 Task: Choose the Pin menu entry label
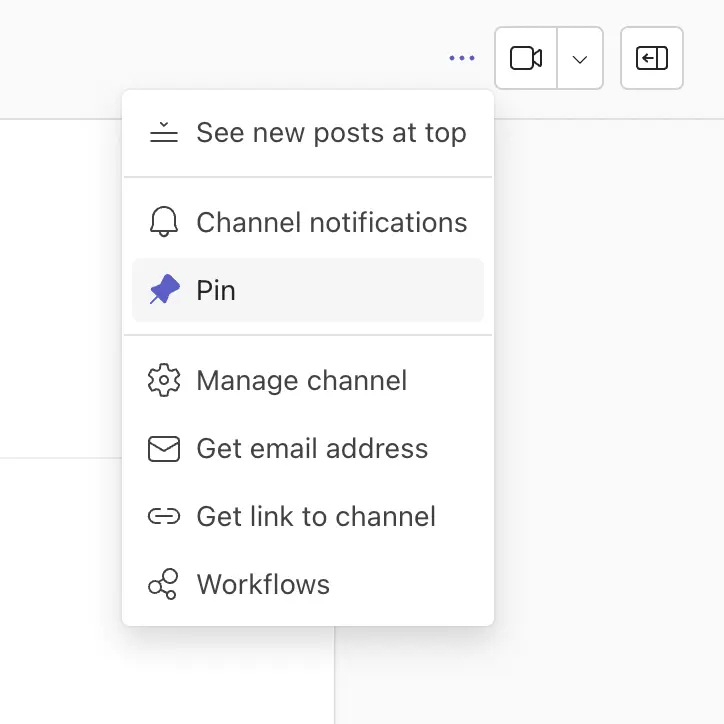(x=216, y=291)
